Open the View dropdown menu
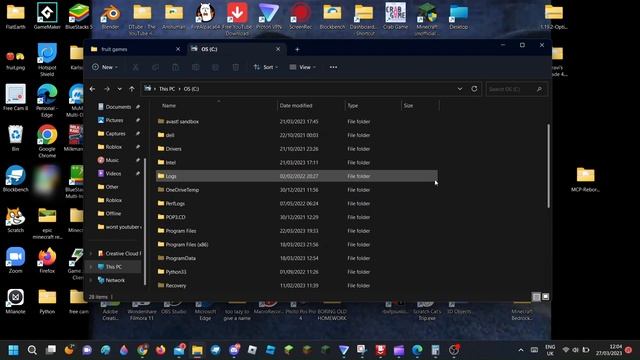Image resolution: width=640 pixels, height=360 pixels. [302, 67]
